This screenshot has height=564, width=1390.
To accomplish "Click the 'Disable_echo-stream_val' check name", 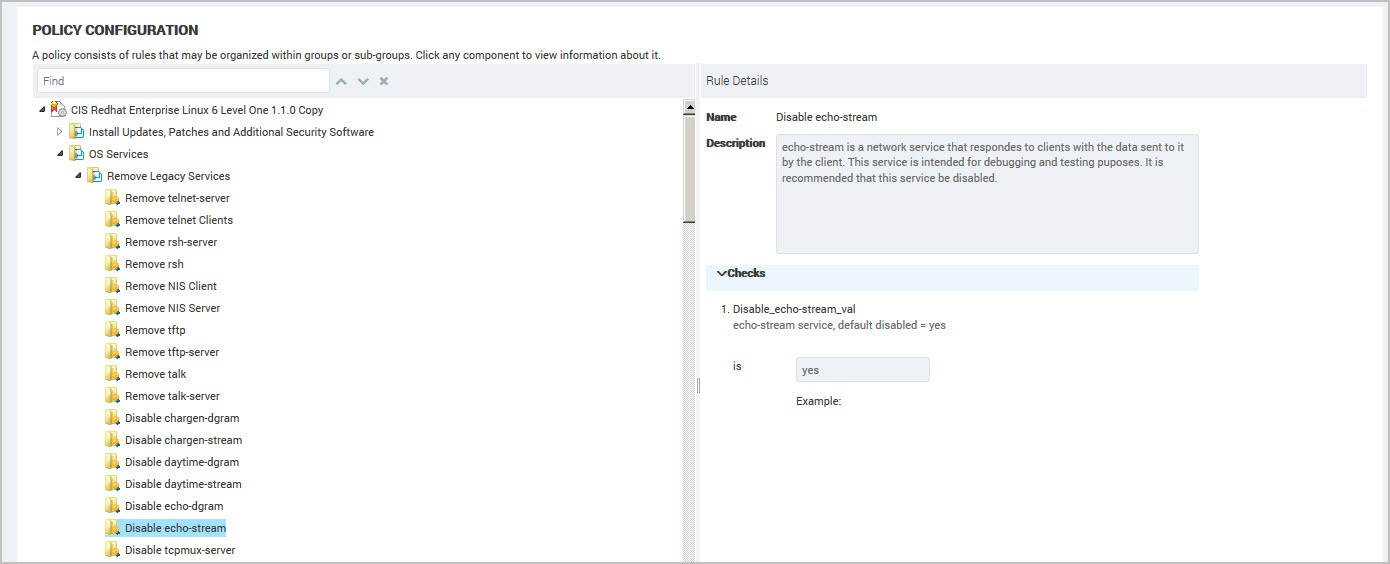I will pyautogui.click(x=794, y=309).
